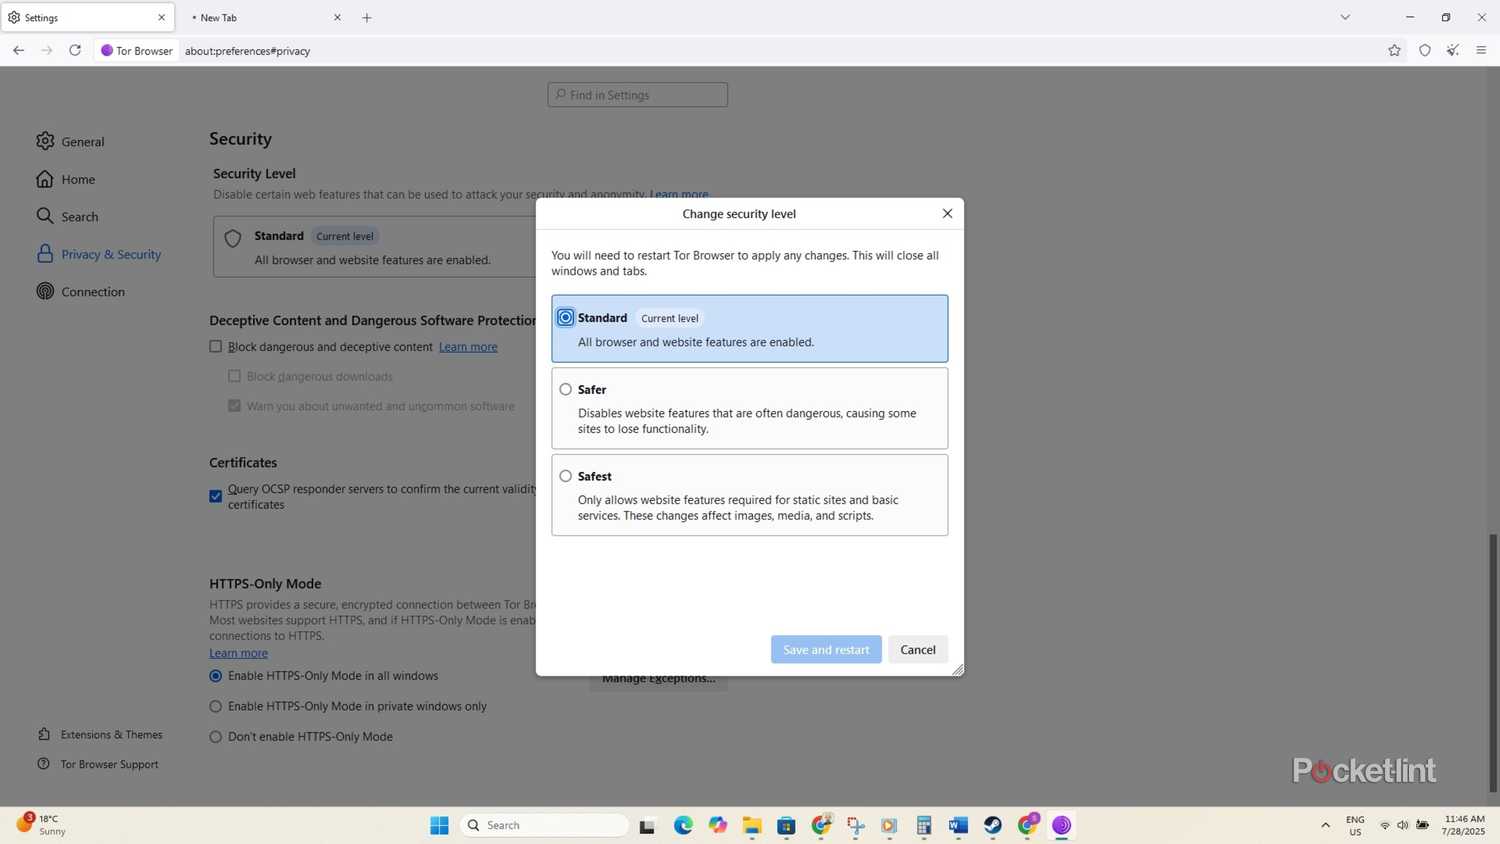Viewport: 1500px width, 844px height.
Task: Select the Privacy & Security lock icon
Action: click(44, 254)
